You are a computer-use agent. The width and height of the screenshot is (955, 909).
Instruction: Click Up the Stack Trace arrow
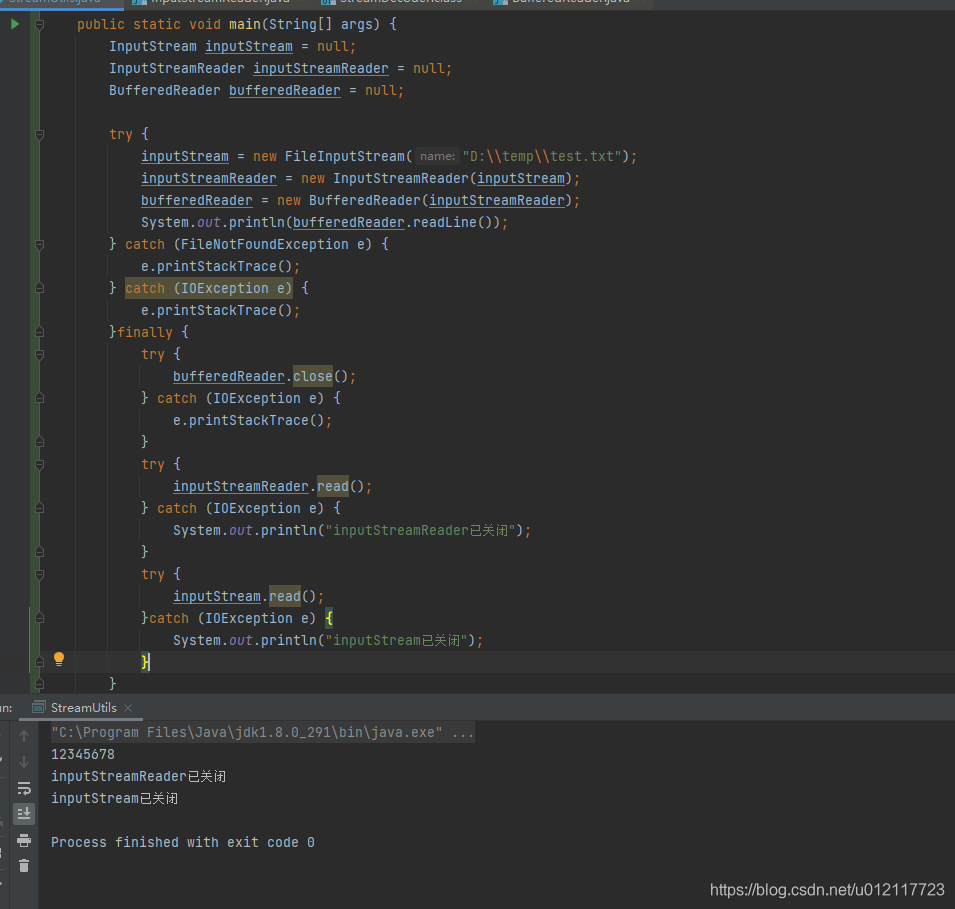[24, 736]
